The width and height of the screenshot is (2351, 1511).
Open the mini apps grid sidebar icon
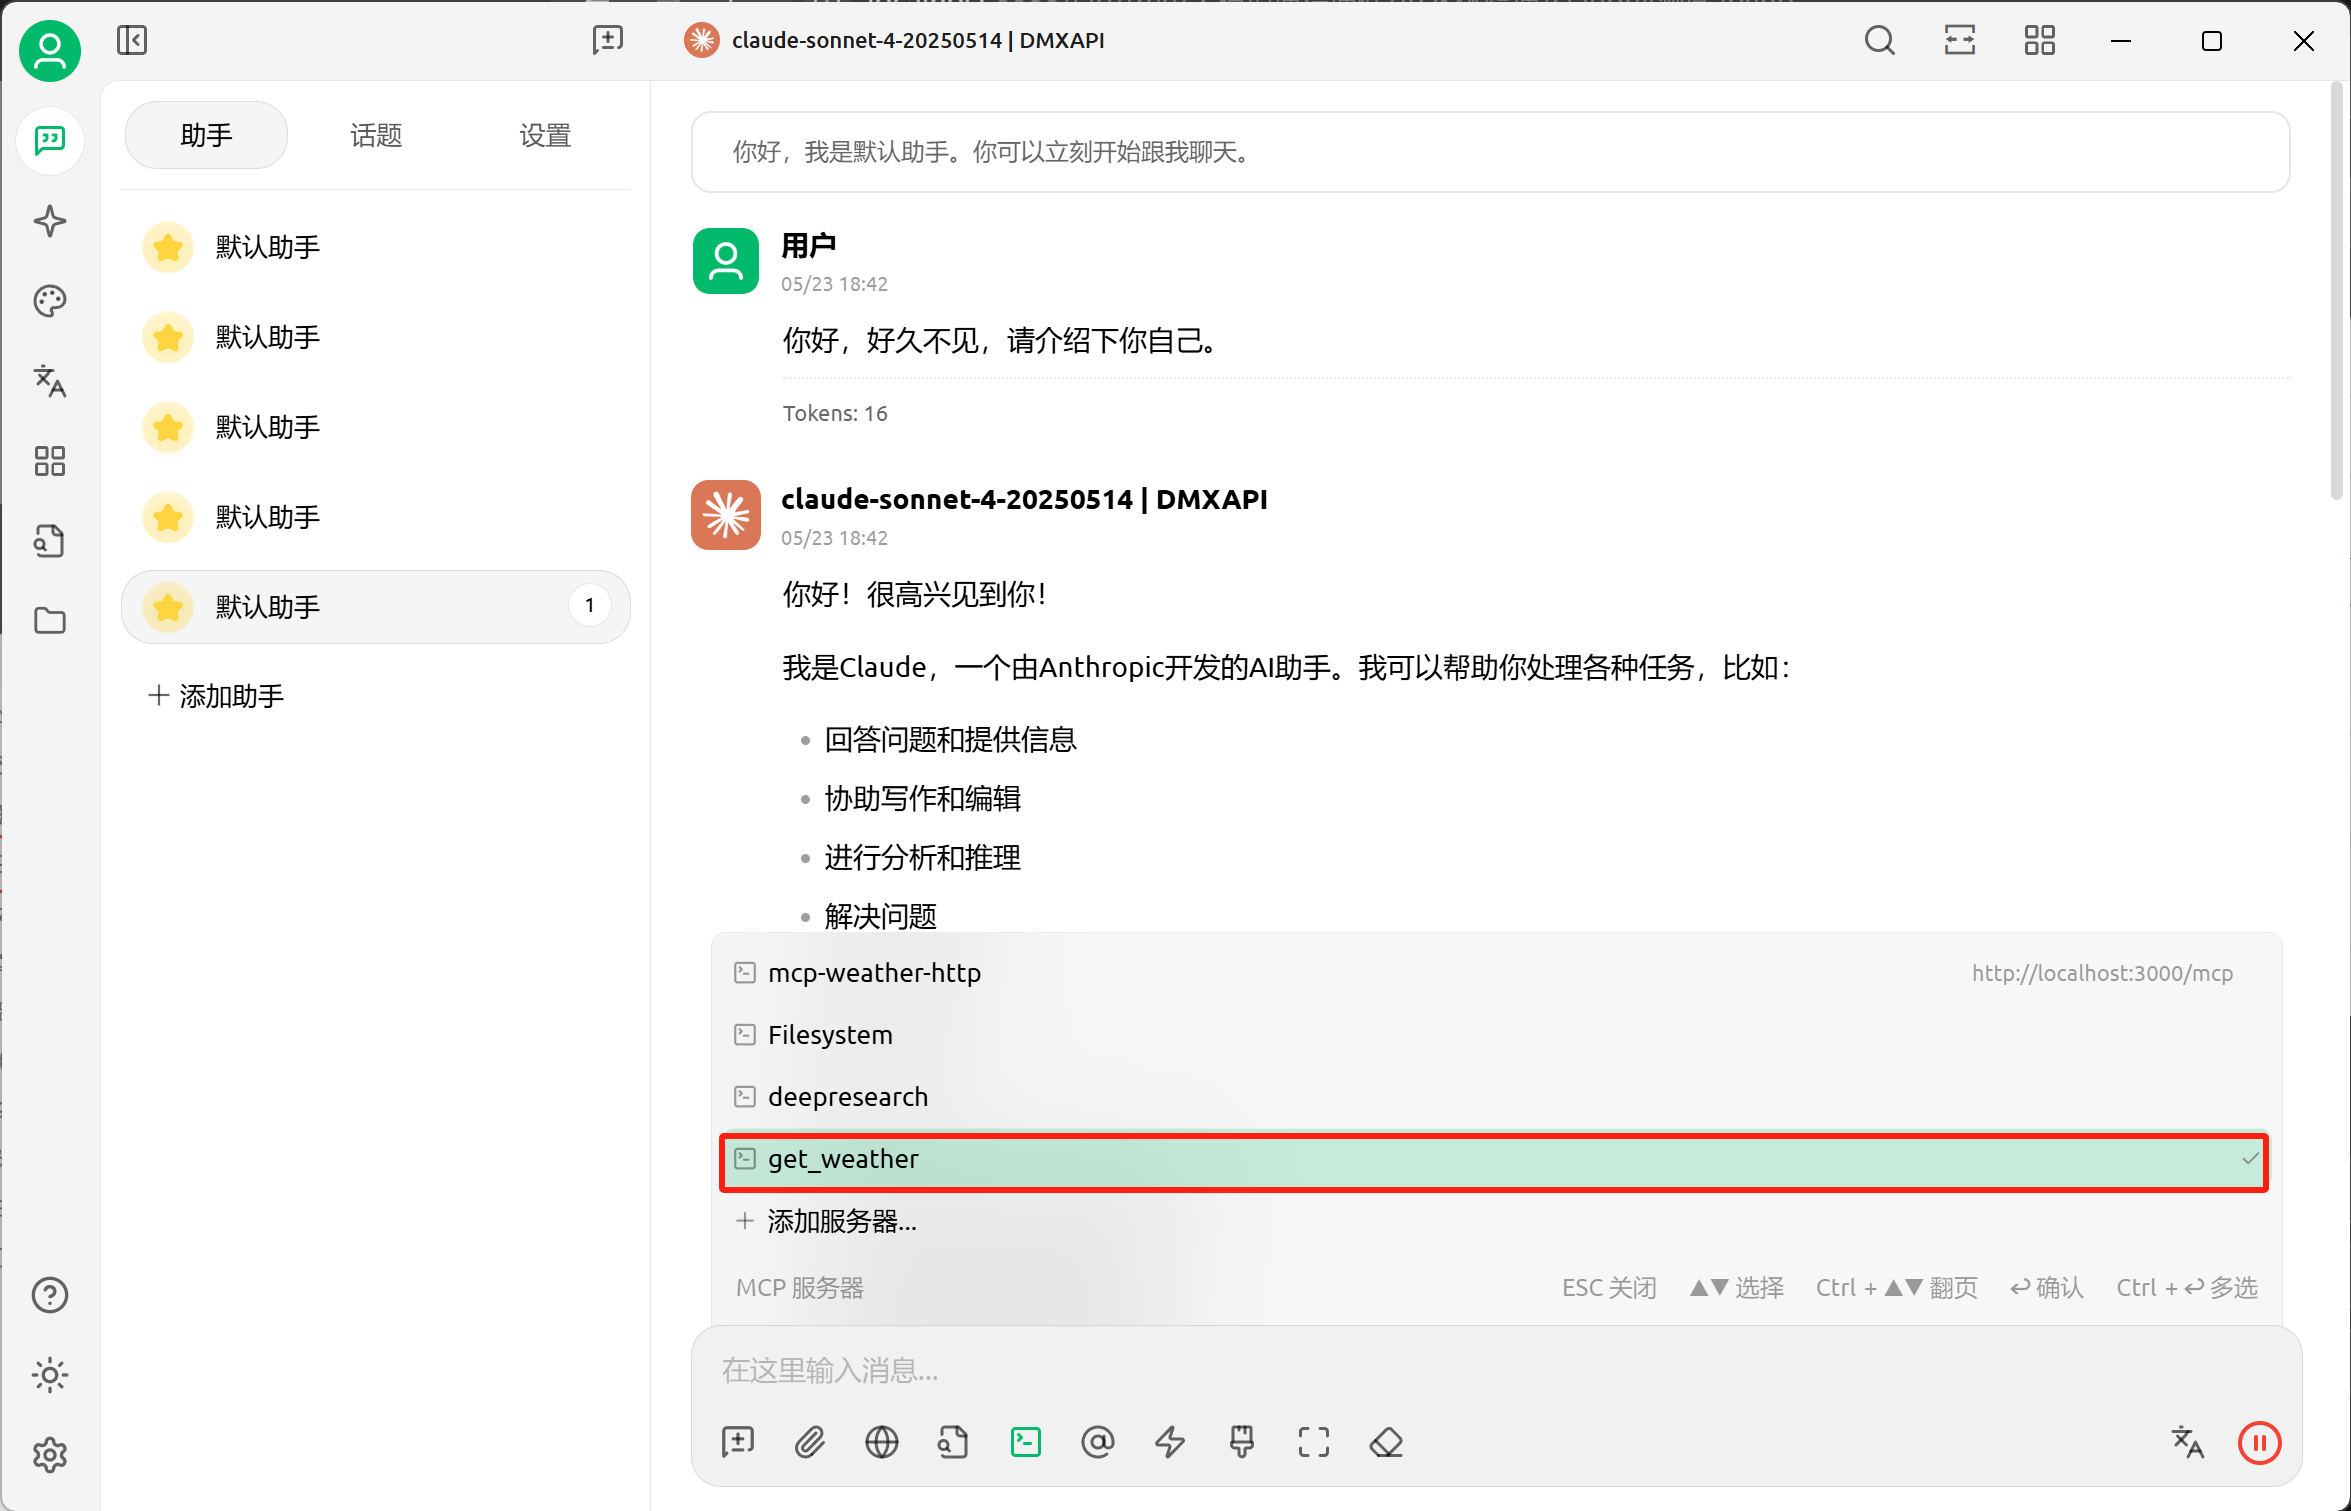point(50,461)
